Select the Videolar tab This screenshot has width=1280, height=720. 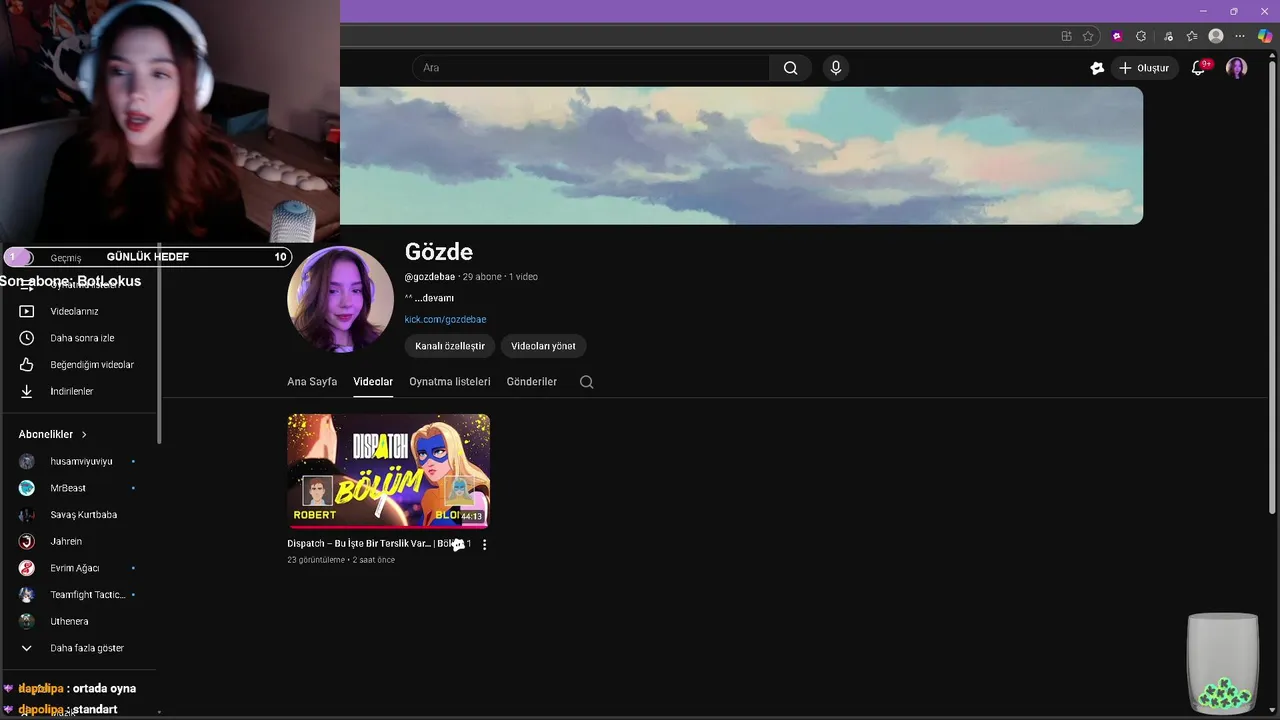tap(373, 382)
